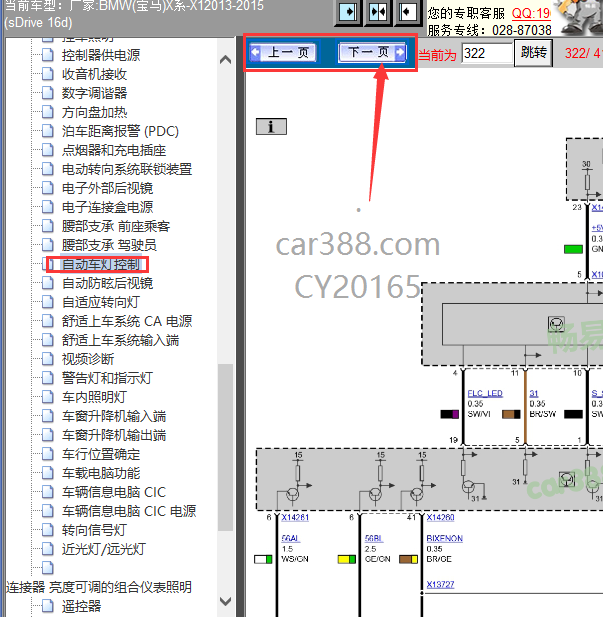Viewport: 603px width, 617px height.
Task: Open 近光灯/远光灯 entry
Action: (x=104, y=550)
